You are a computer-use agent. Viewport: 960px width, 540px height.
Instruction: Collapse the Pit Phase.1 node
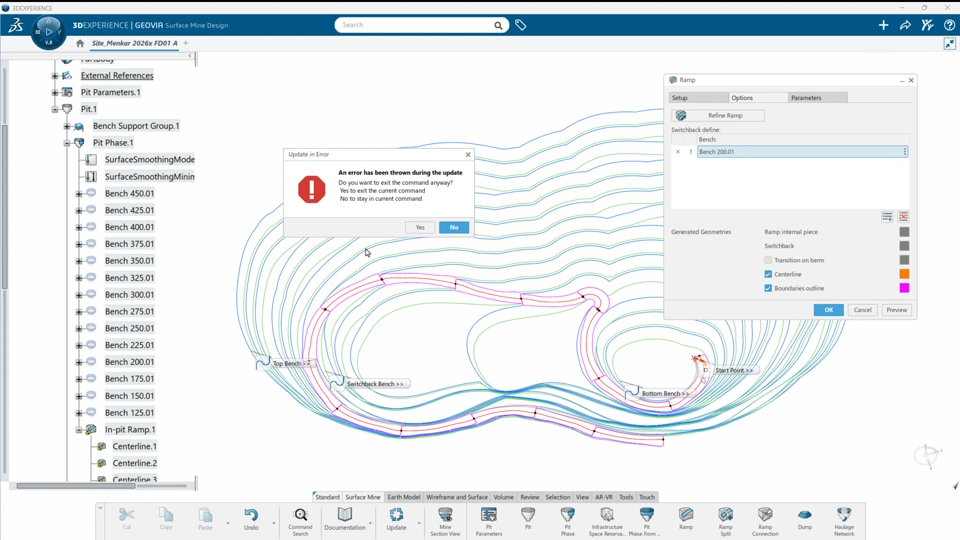67,143
